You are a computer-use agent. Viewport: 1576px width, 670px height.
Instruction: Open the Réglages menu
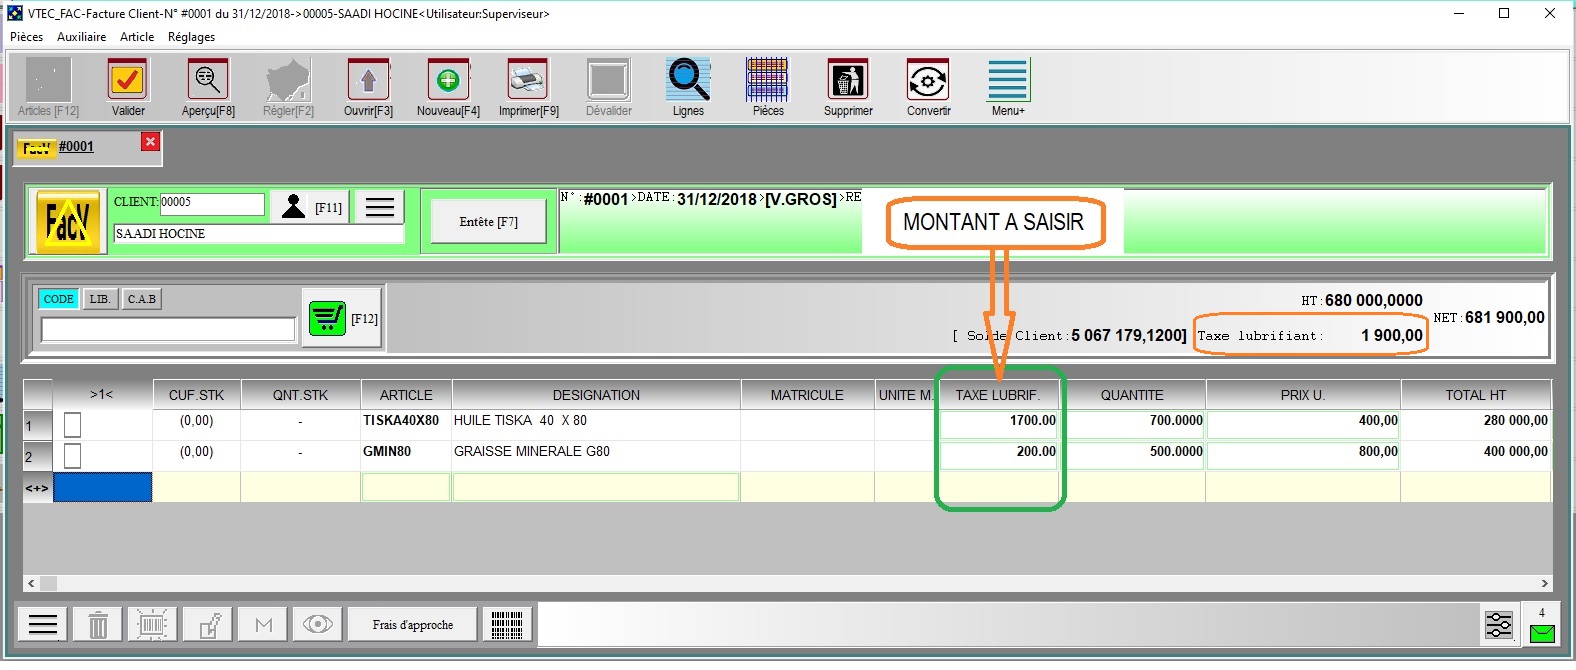191,37
